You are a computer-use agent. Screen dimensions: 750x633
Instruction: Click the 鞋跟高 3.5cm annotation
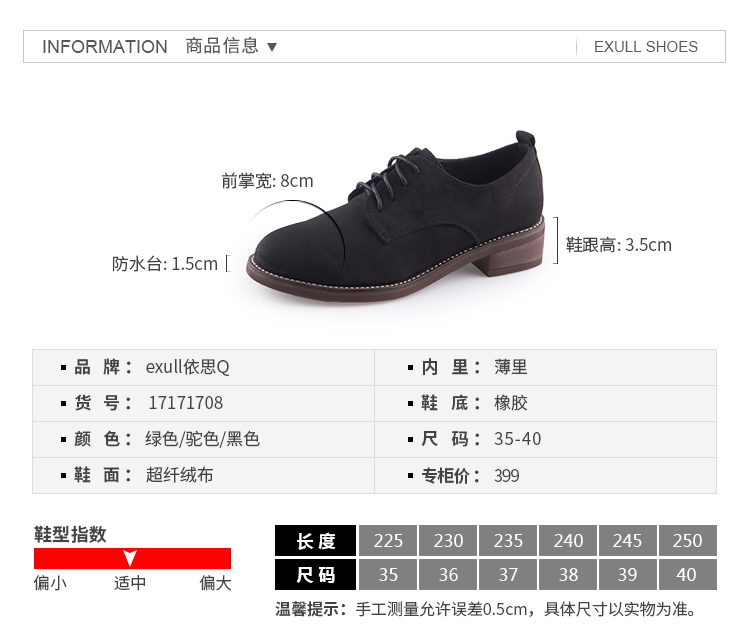[618, 245]
